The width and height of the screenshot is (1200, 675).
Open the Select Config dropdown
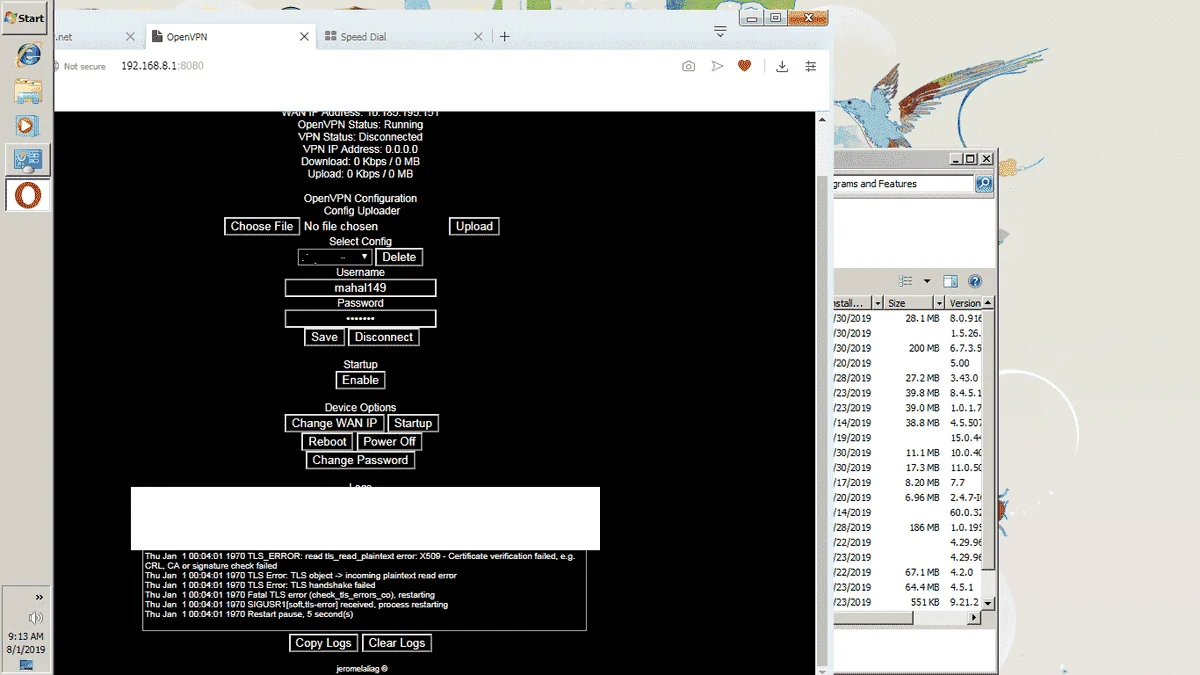point(335,257)
